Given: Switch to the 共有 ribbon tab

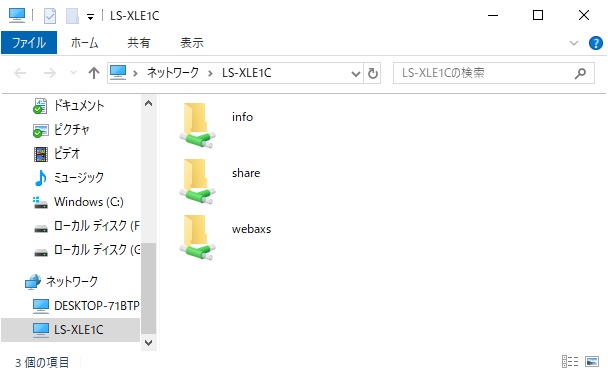Looking at the screenshot, I should (139, 42).
